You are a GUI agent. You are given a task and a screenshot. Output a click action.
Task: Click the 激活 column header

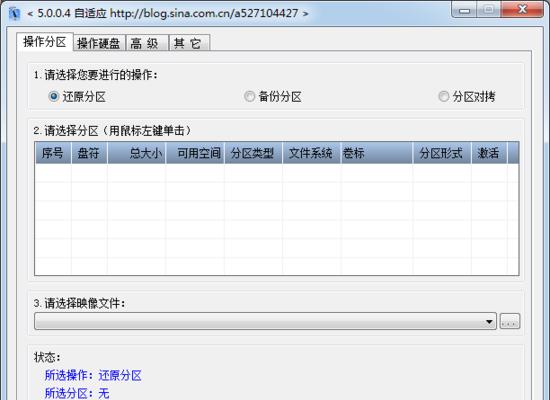tap(489, 153)
